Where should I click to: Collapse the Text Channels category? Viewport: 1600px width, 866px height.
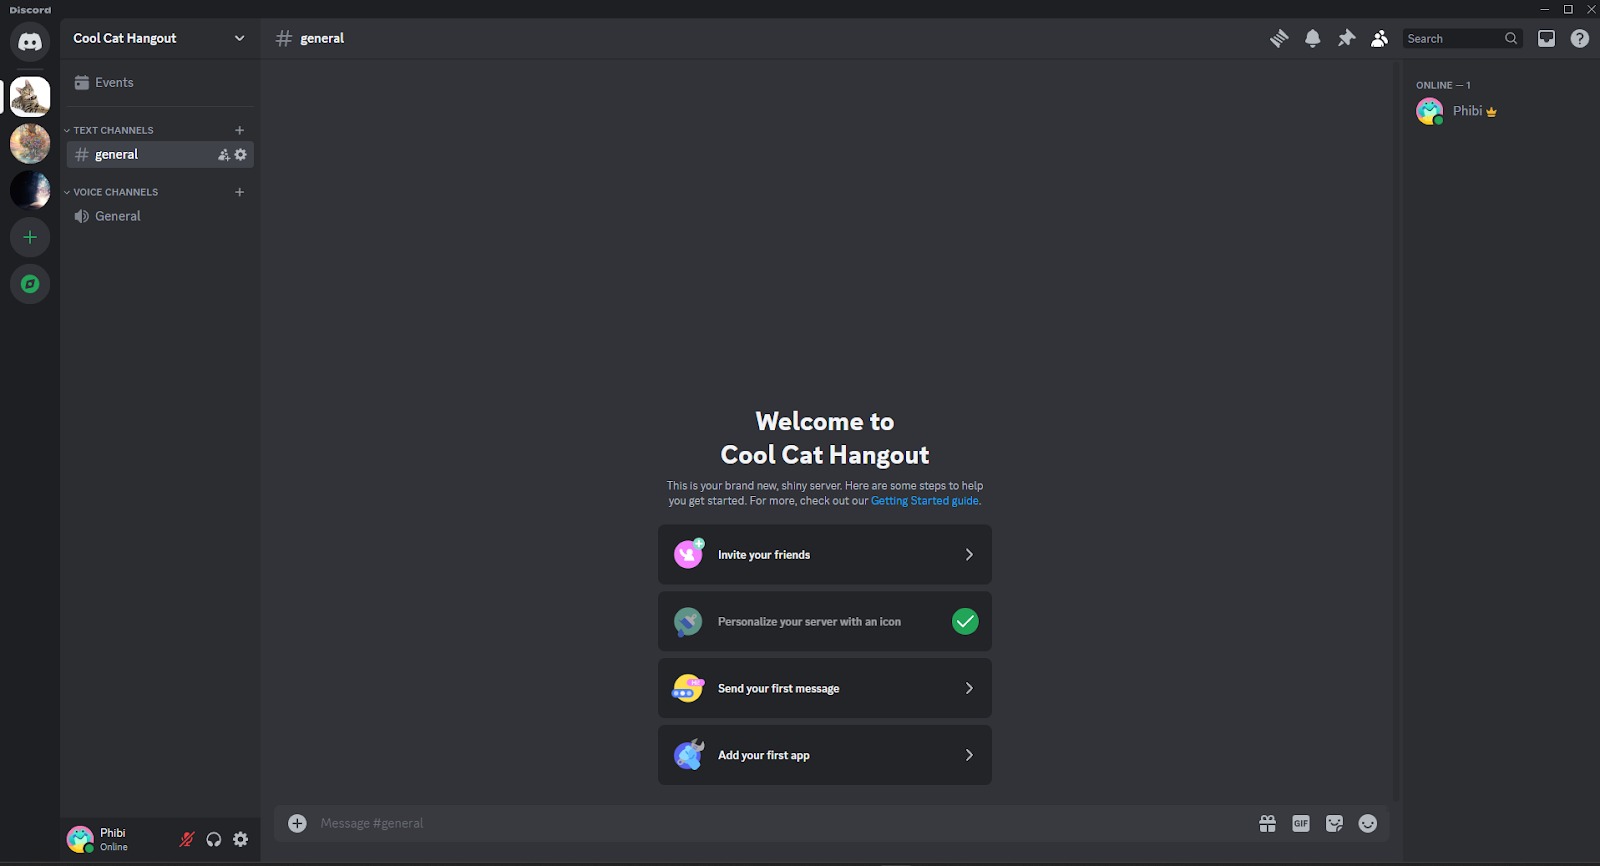pyautogui.click(x=112, y=130)
